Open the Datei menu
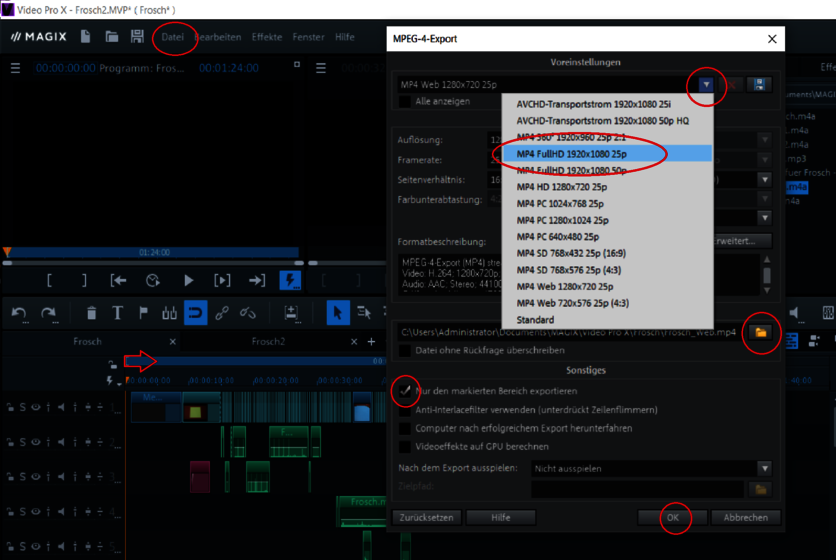The width and height of the screenshot is (836, 560). 173,37
